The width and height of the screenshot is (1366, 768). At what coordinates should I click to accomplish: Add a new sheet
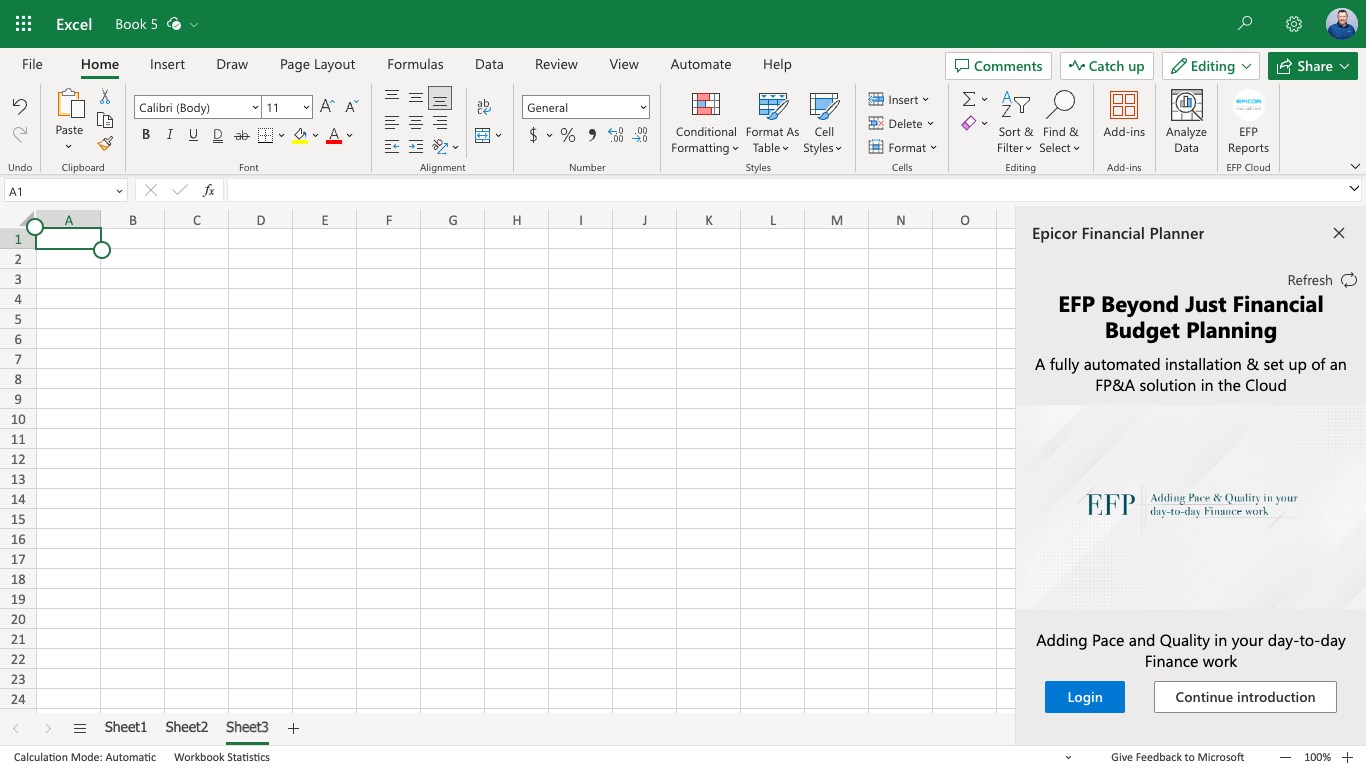[x=293, y=728]
